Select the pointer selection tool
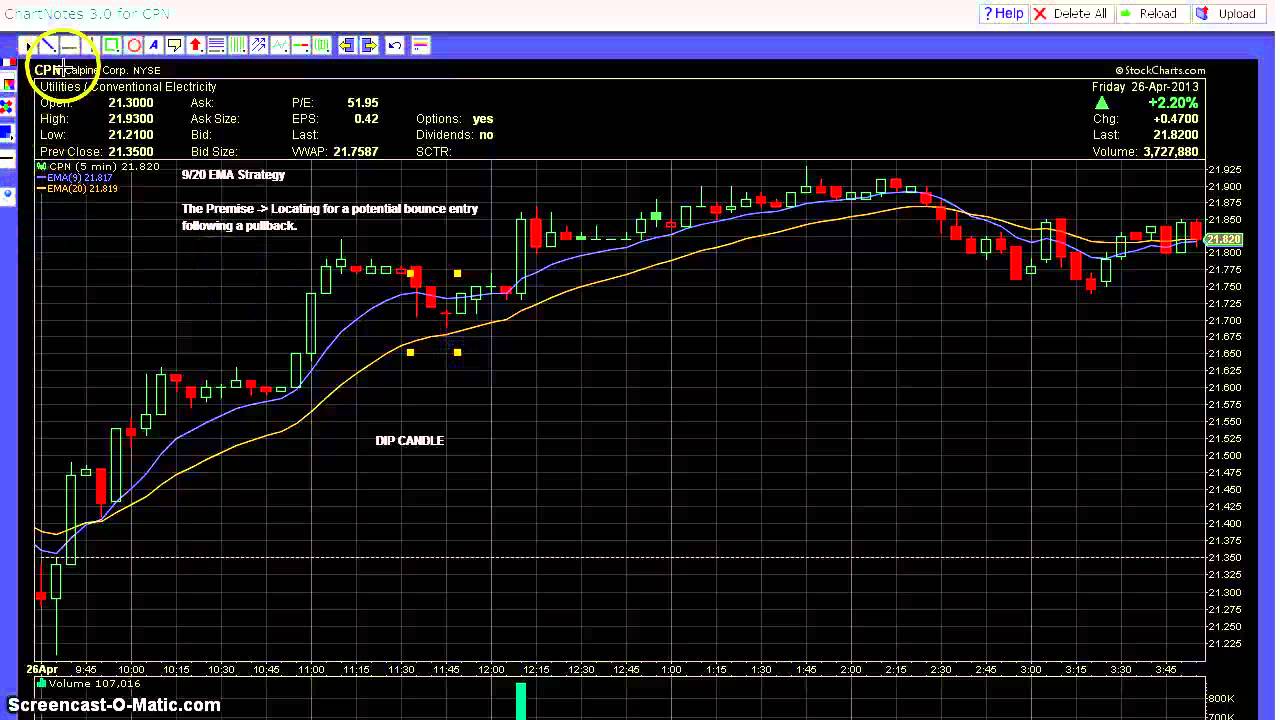This screenshot has height=720, width=1280. point(28,45)
